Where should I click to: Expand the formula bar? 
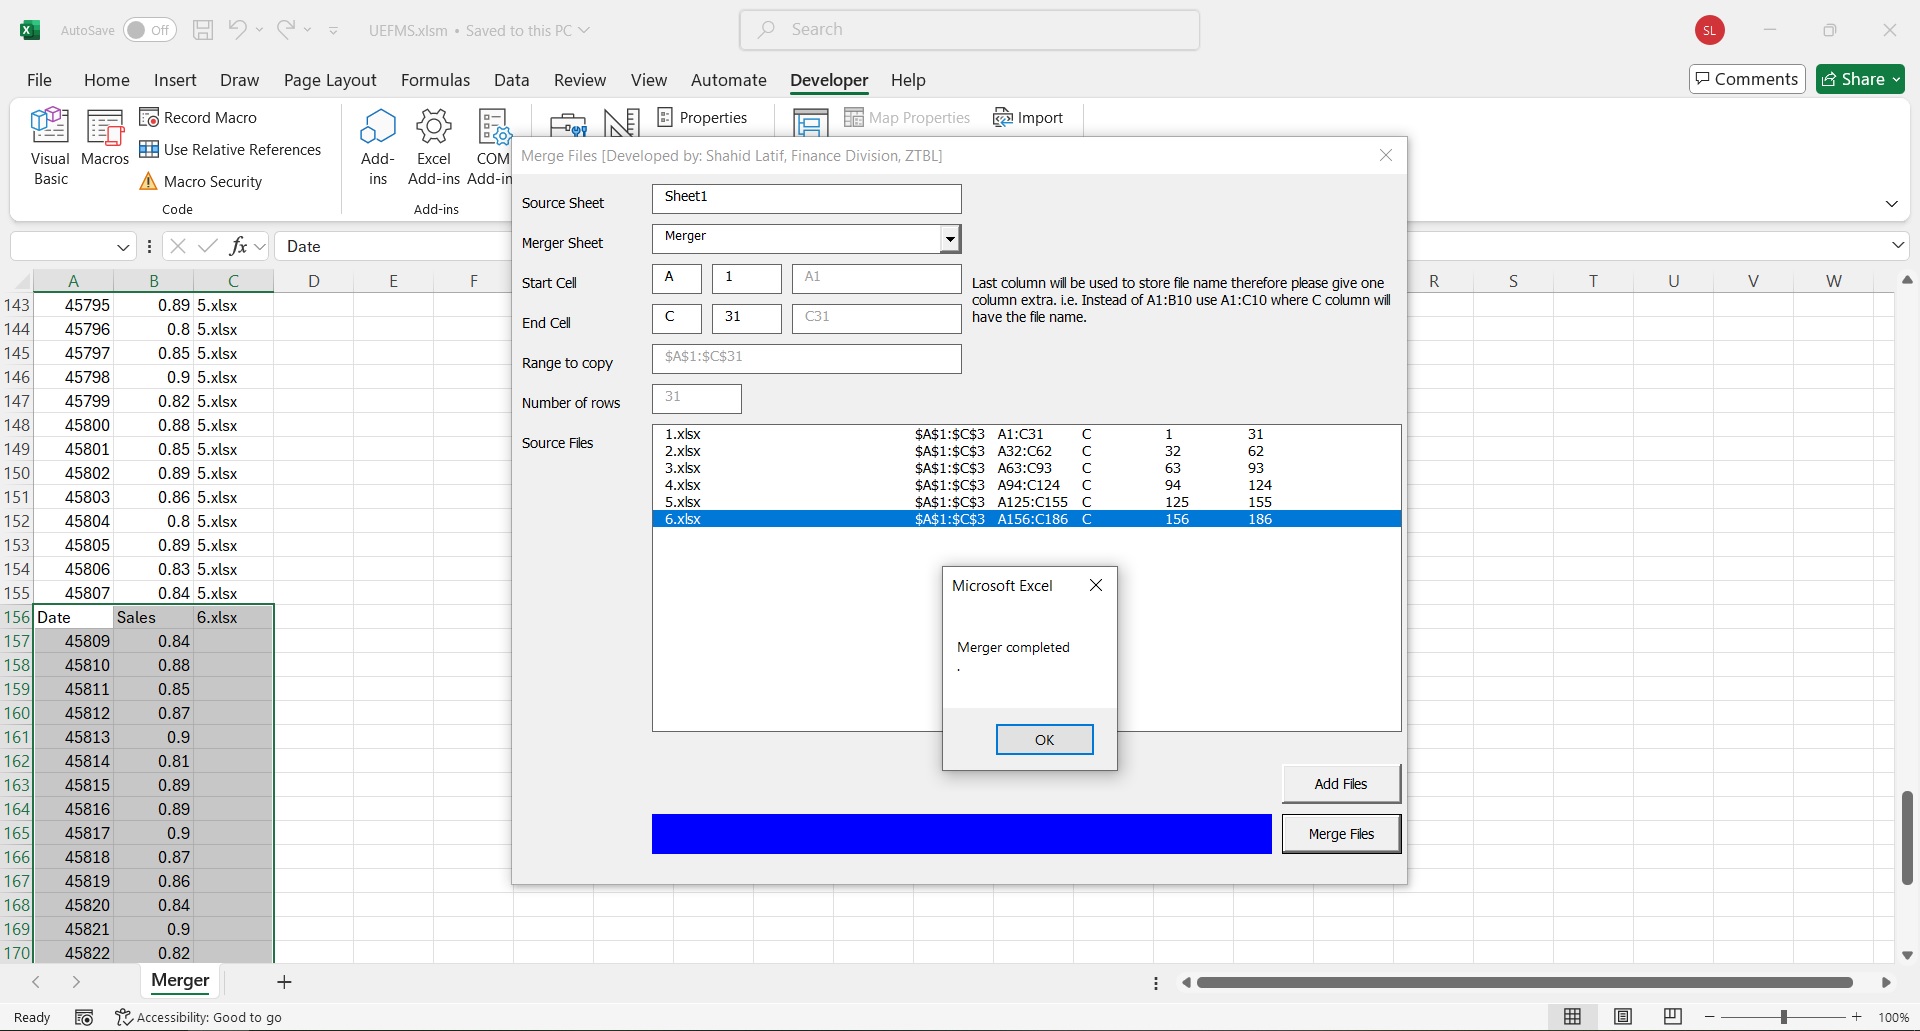[x=1897, y=246]
